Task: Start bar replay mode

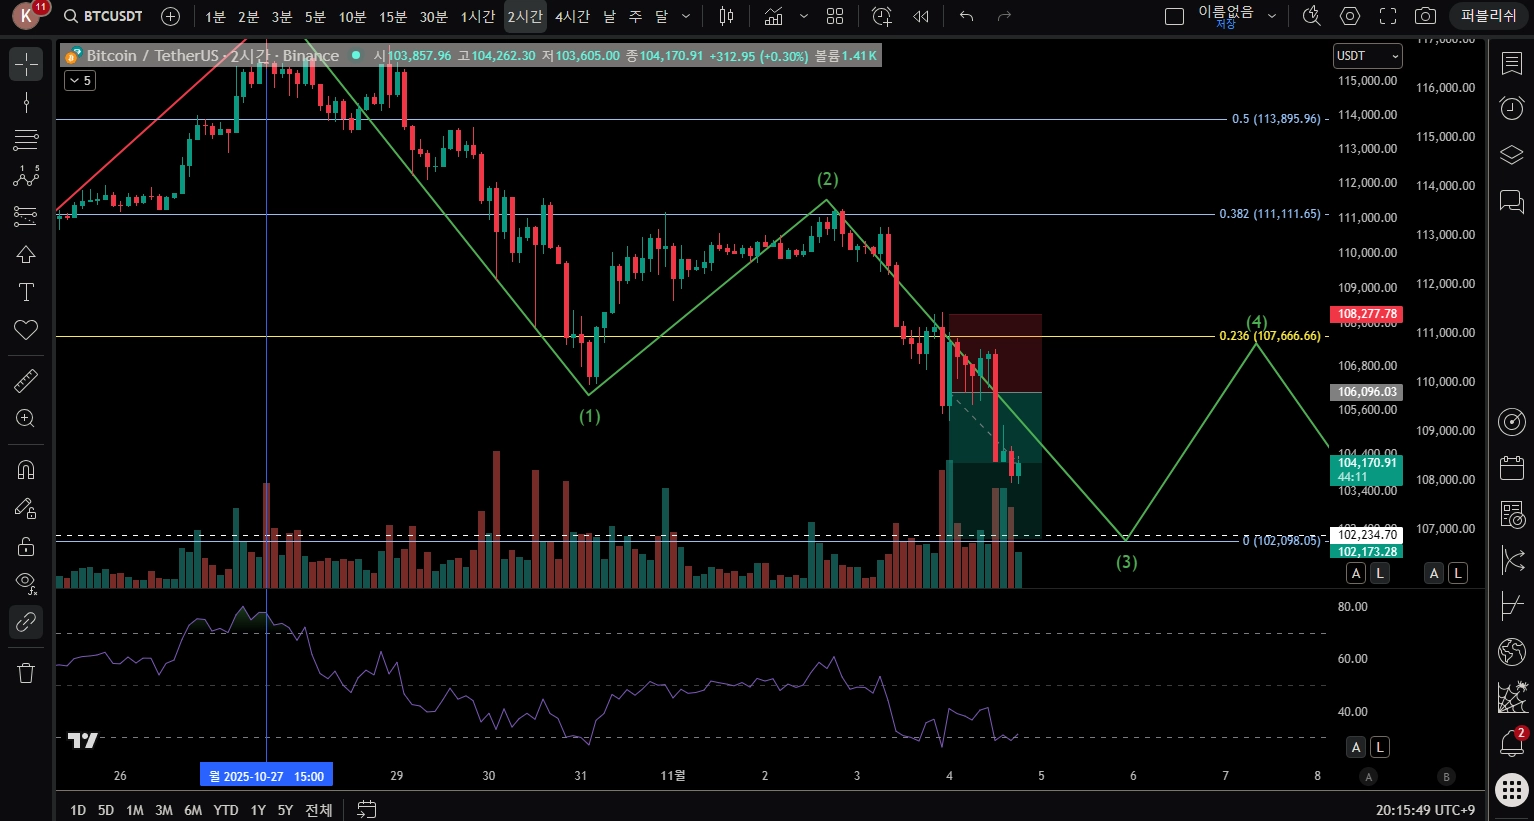Action: point(921,16)
